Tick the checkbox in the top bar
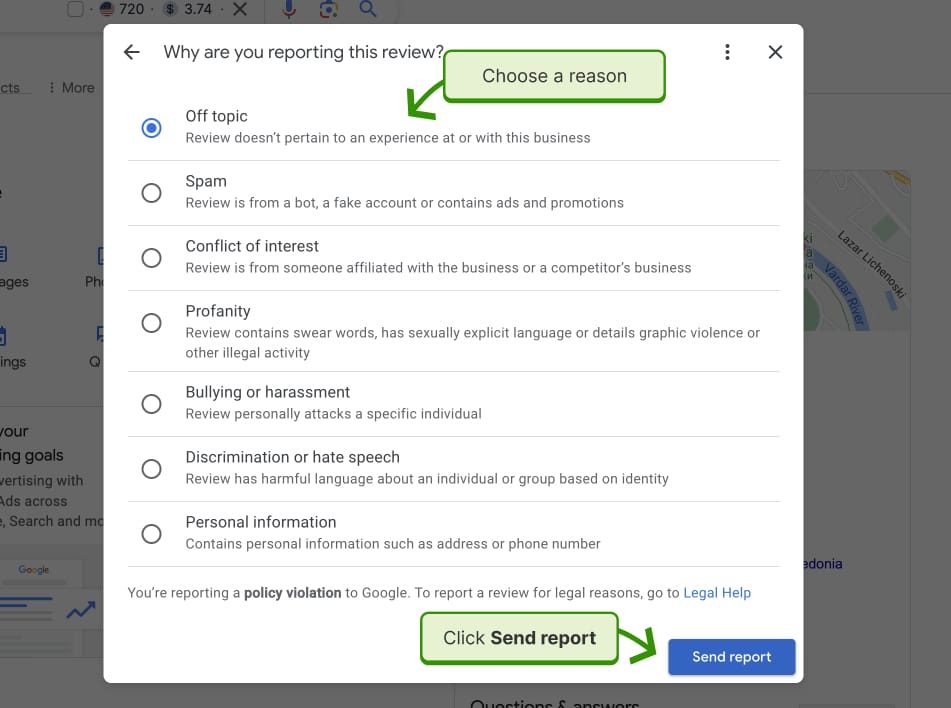This screenshot has width=951, height=708. coord(76,10)
